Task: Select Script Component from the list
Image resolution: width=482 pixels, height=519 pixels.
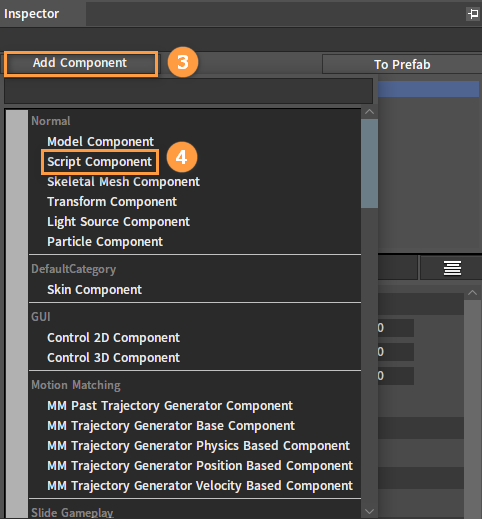Action: point(99,162)
